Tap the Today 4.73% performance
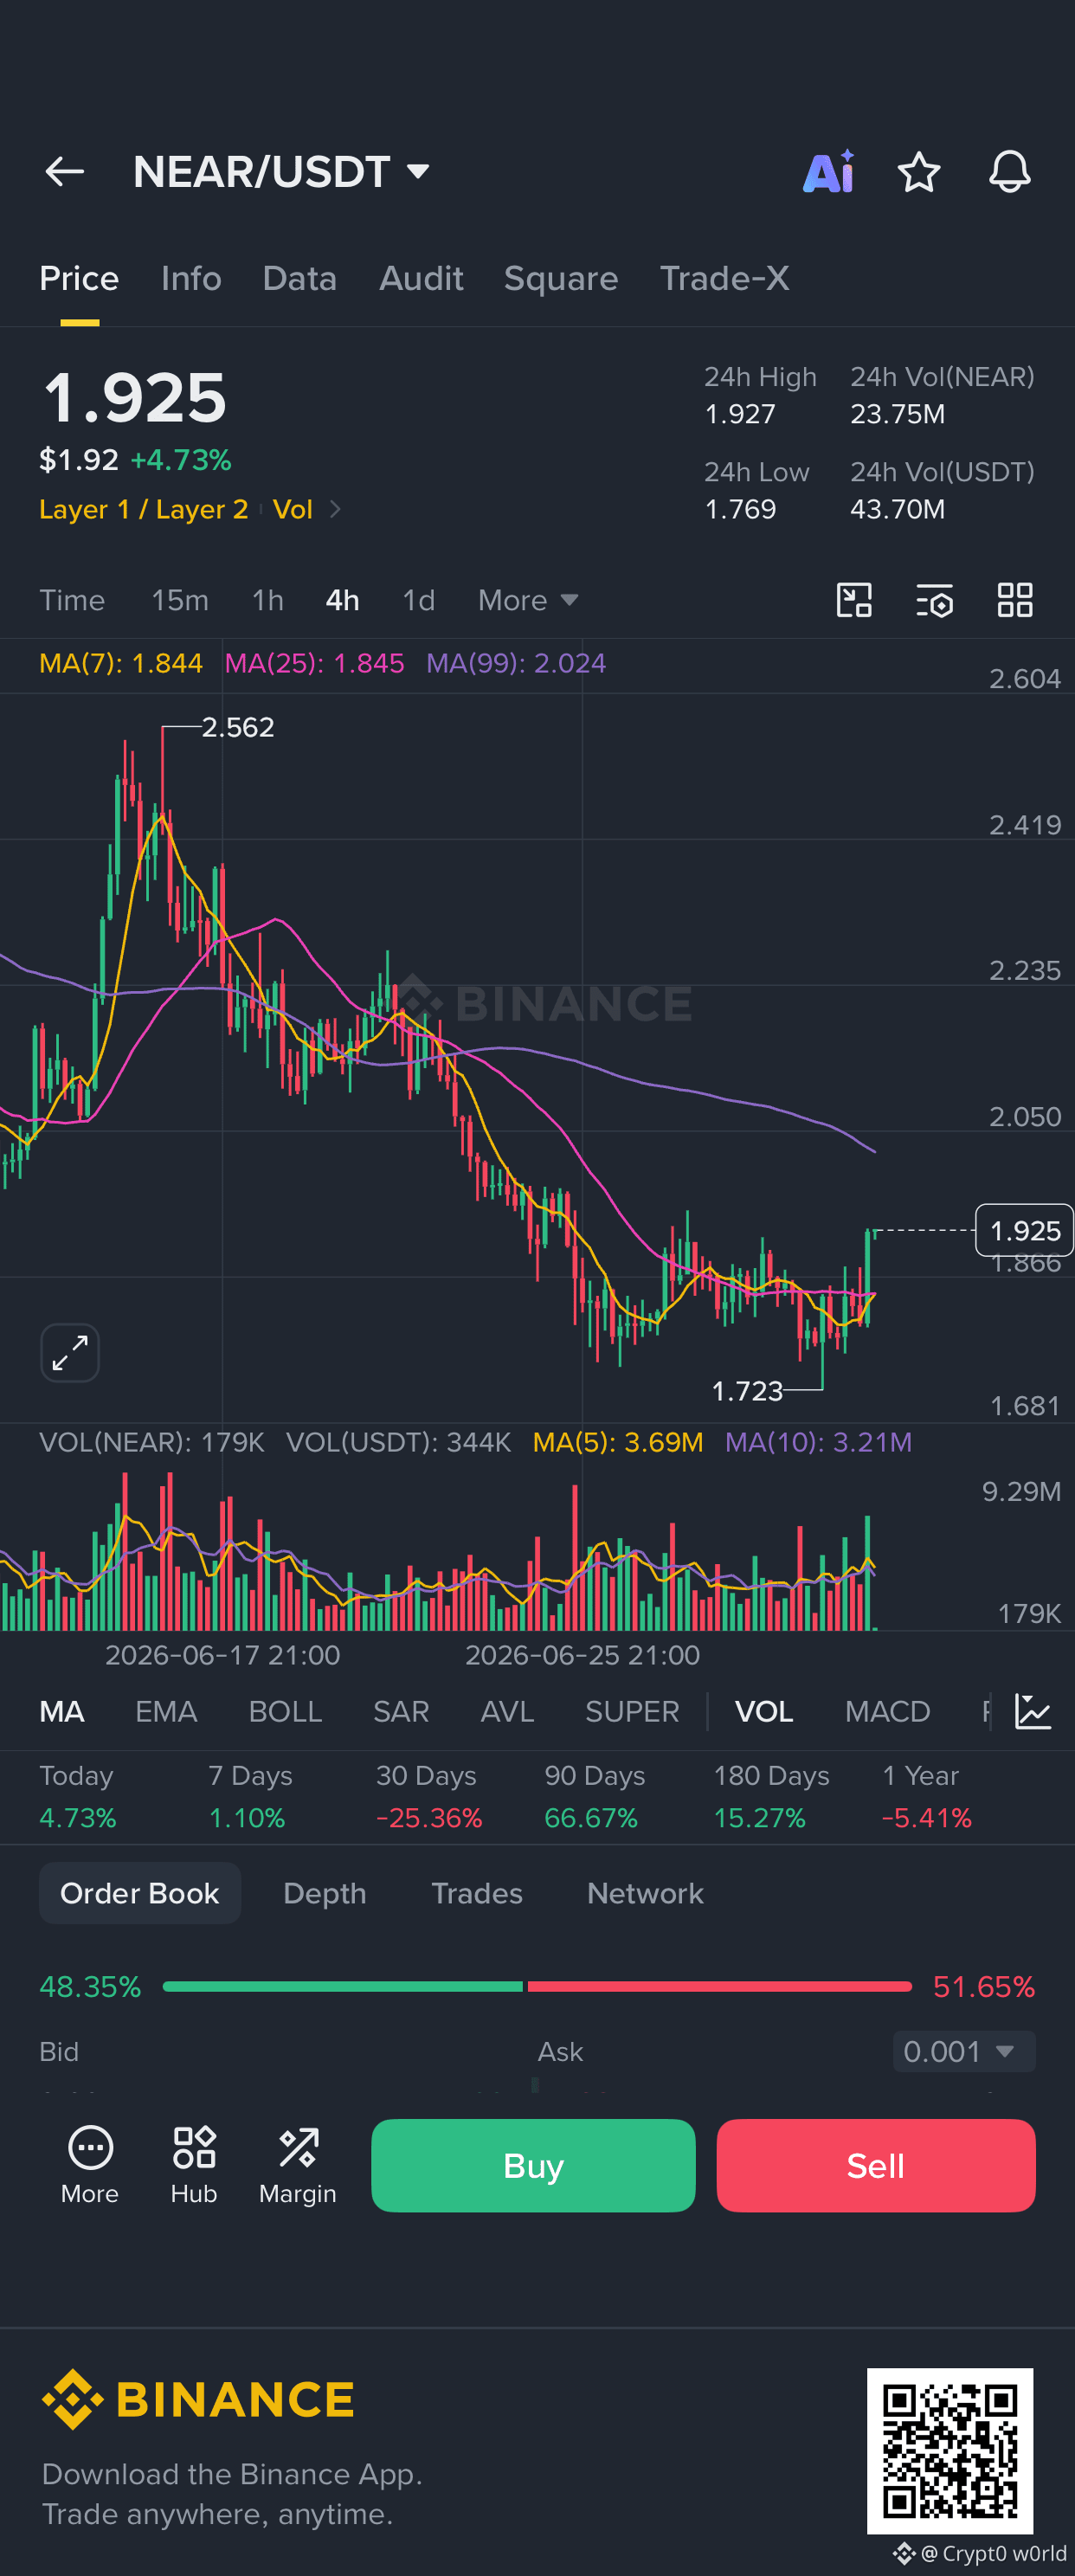Image resolution: width=1075 pixels, height=2576 pixels. [x=78, y=1797]
